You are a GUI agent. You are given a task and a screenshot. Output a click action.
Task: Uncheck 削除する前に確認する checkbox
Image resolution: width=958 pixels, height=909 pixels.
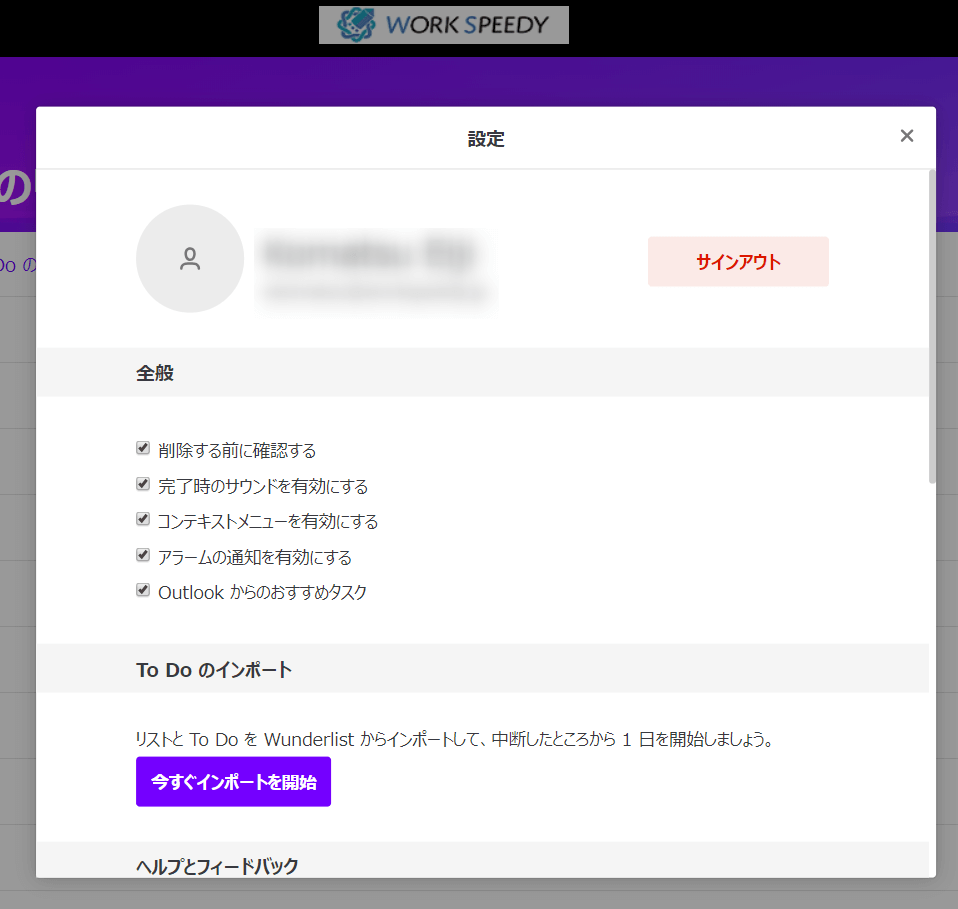(143, 448)
